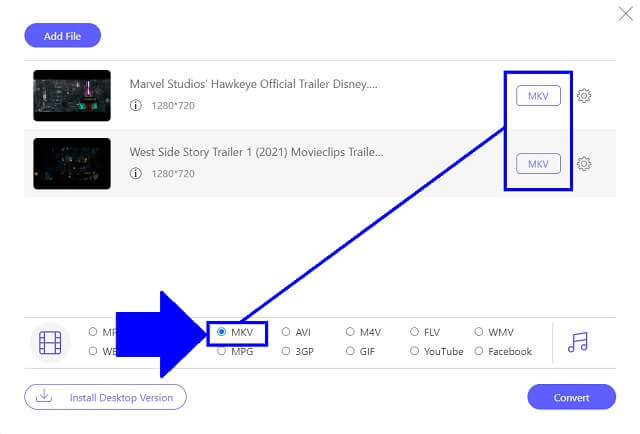Pick the WMV format option
Viewport: 640px width, 434px height.
[x=494, y=332]
